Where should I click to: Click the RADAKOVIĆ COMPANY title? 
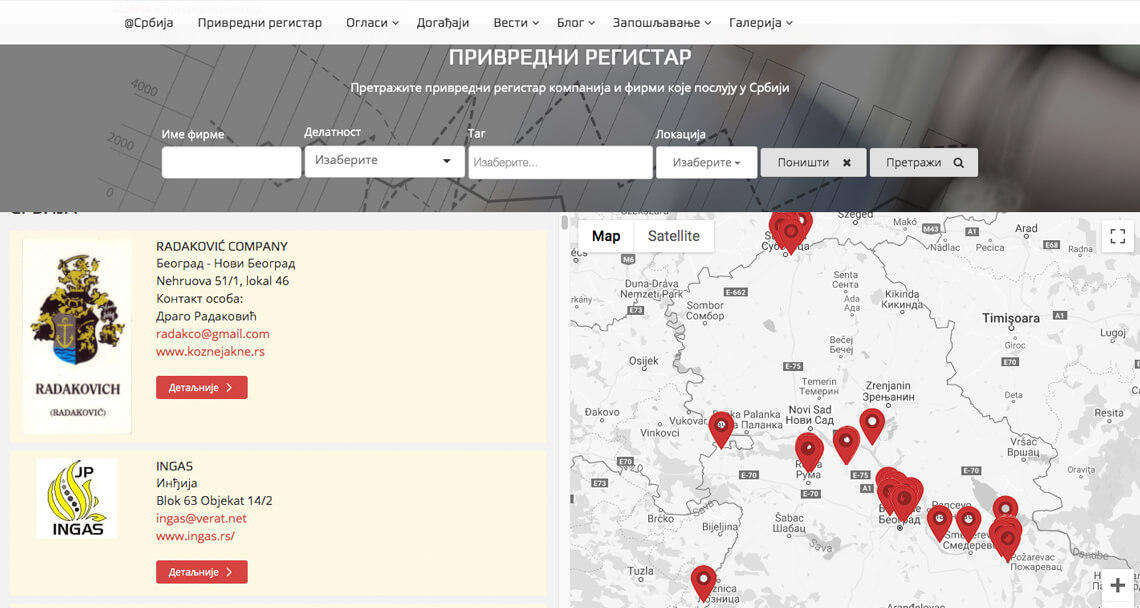pos(222,246)
